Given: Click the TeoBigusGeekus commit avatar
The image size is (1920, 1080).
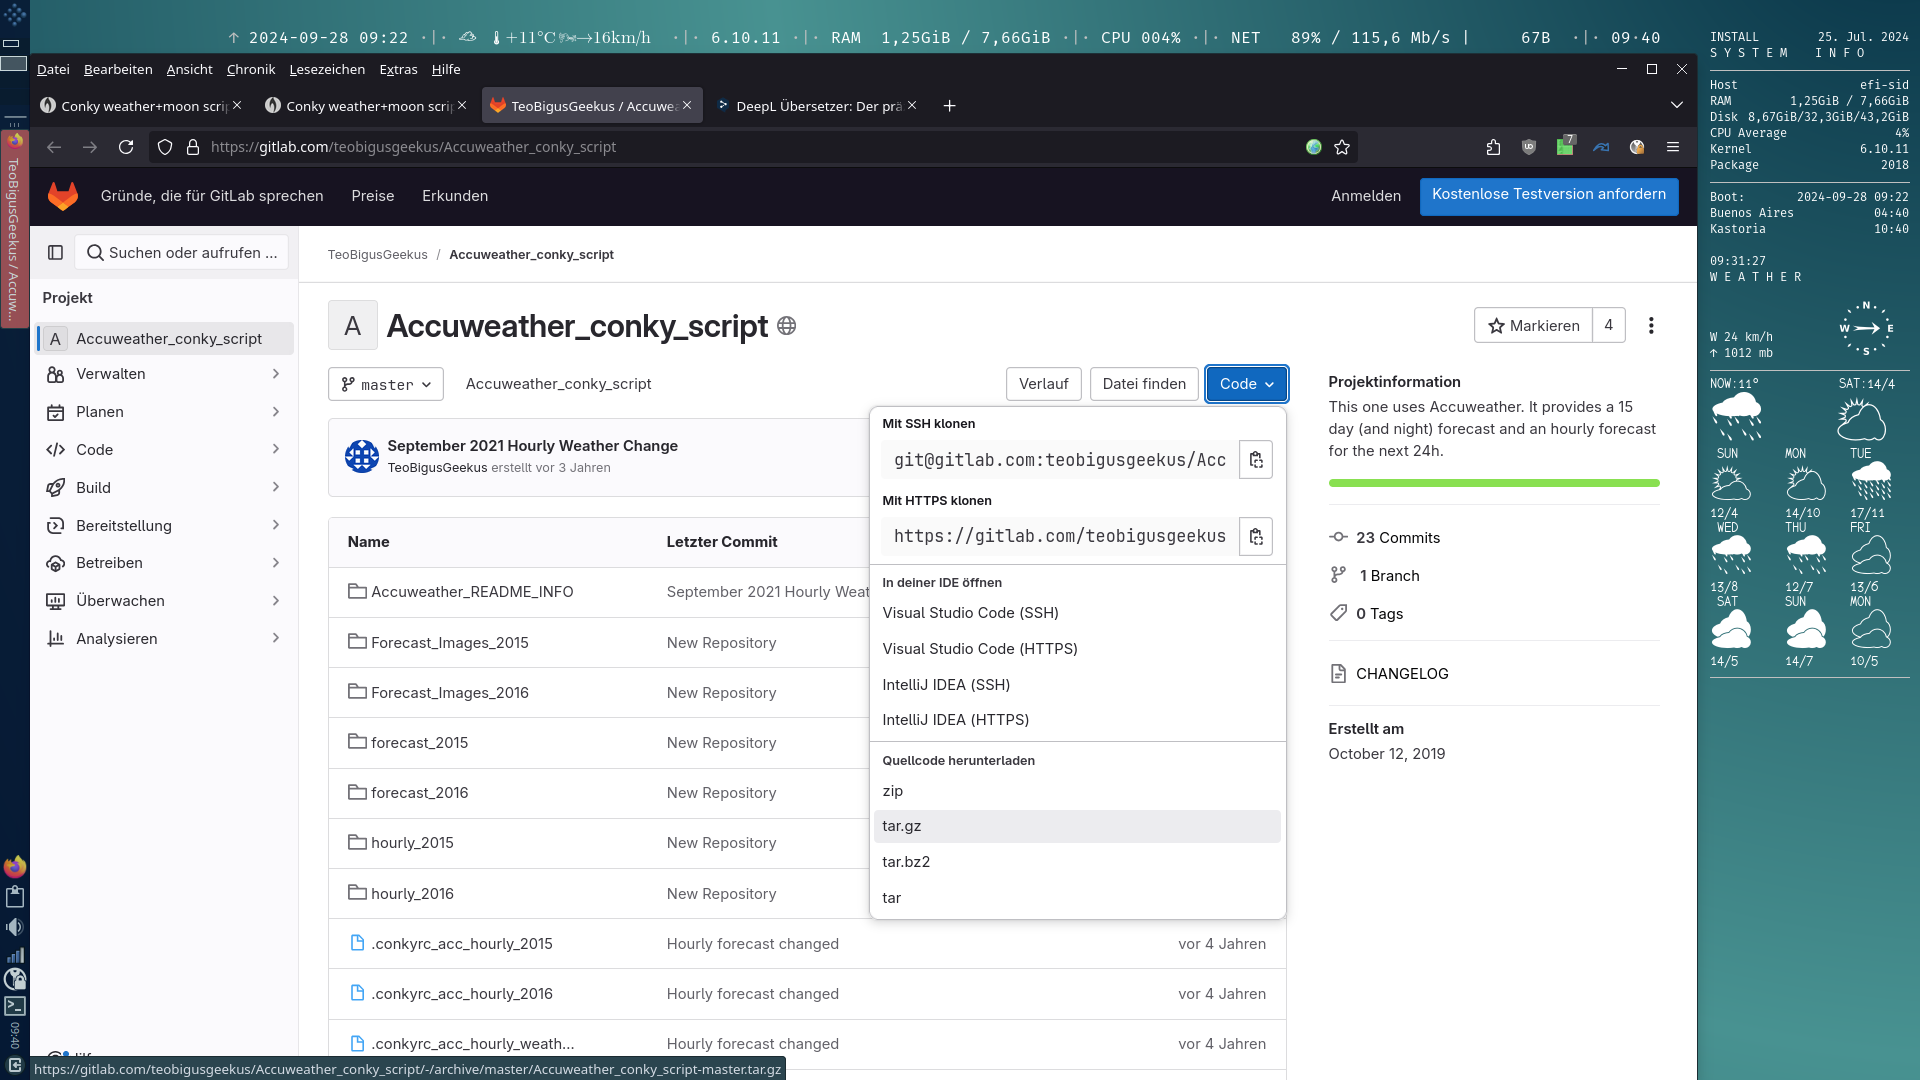Looking at the screenshot, I should (361, 456).
